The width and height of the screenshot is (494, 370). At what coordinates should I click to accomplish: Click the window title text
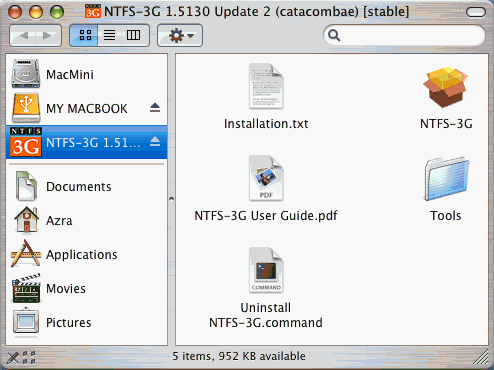256,12
